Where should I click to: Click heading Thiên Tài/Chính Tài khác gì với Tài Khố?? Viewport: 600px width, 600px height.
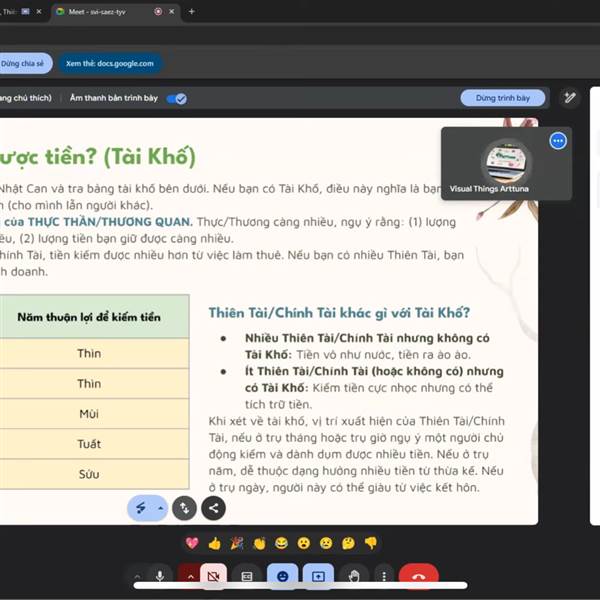click(x=339, y=313)
